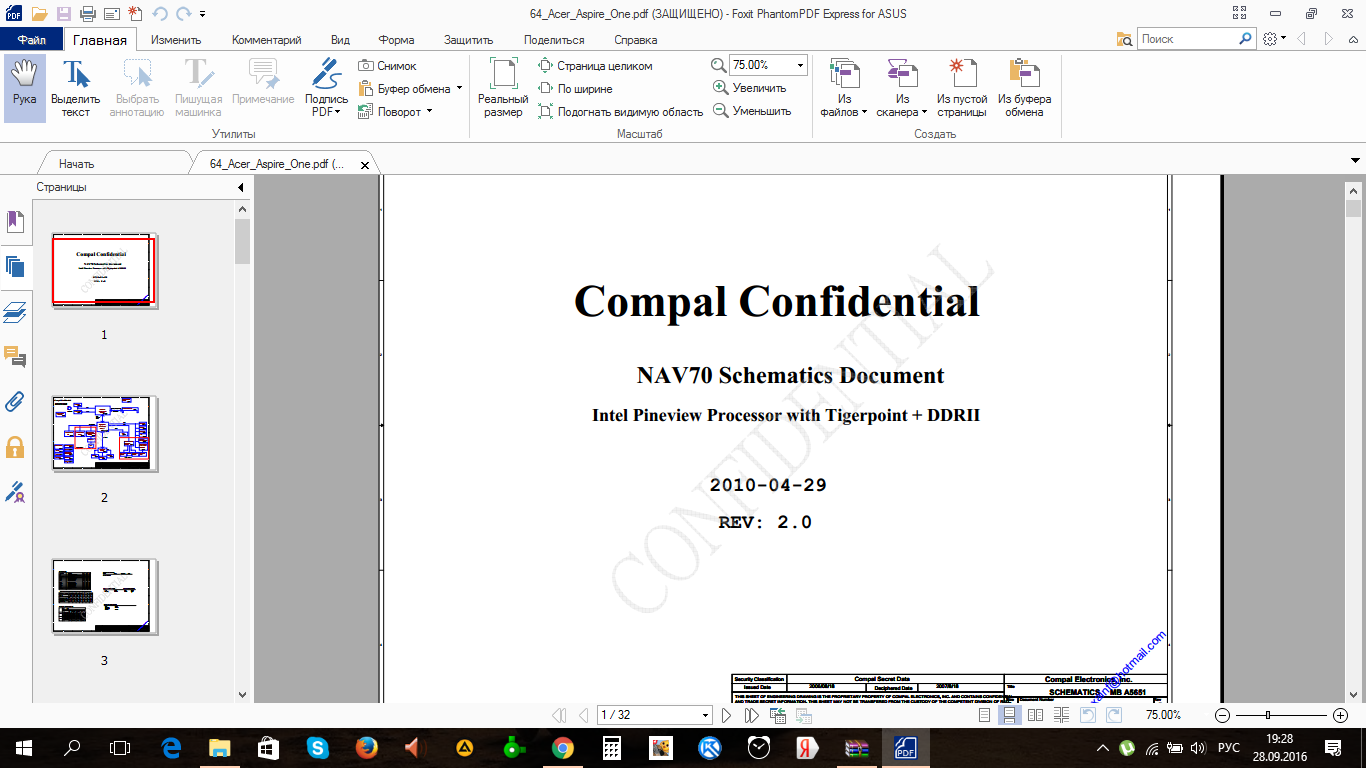Open notification center icon in tray
Viewport: 1366px width, 768px height.
coord(1332,747)
